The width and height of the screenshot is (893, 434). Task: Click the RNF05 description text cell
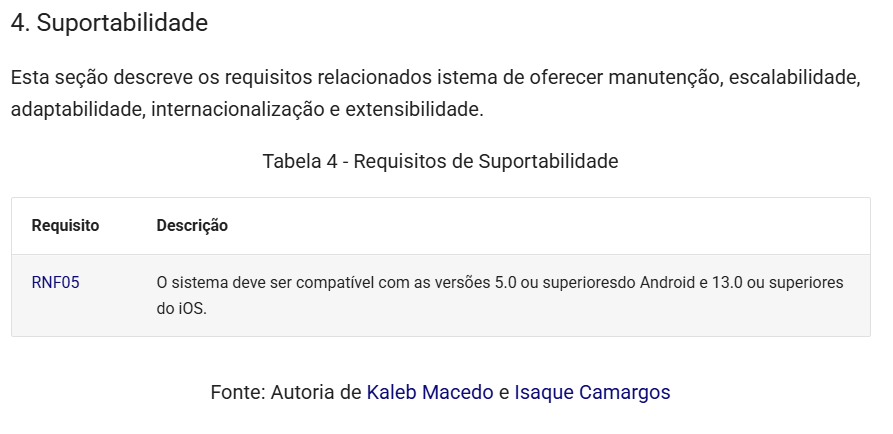click(x=500, y=296)
